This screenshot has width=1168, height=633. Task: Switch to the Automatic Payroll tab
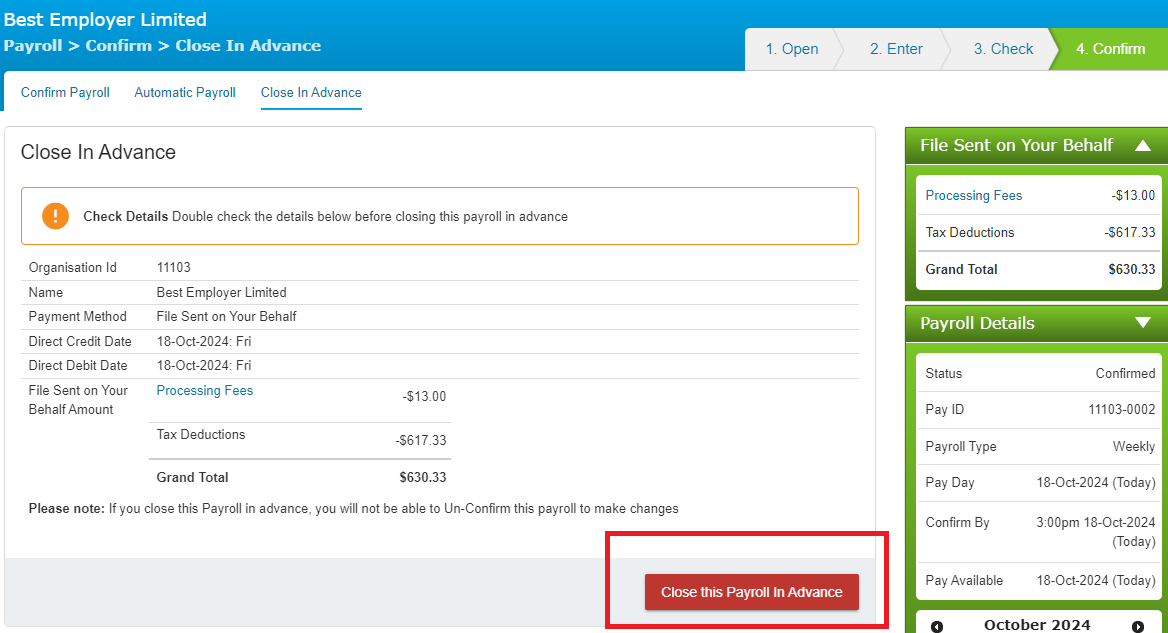tap(185, 92)
